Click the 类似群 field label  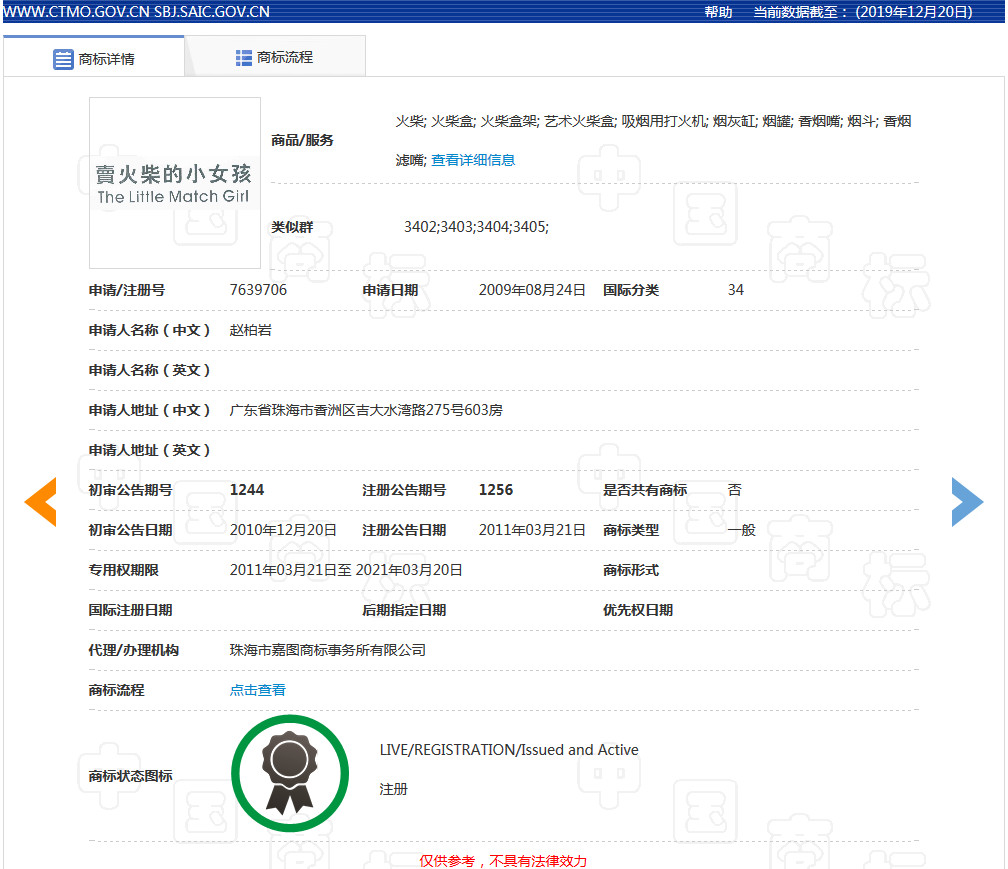pyautogui.click(x=292, y=227)
